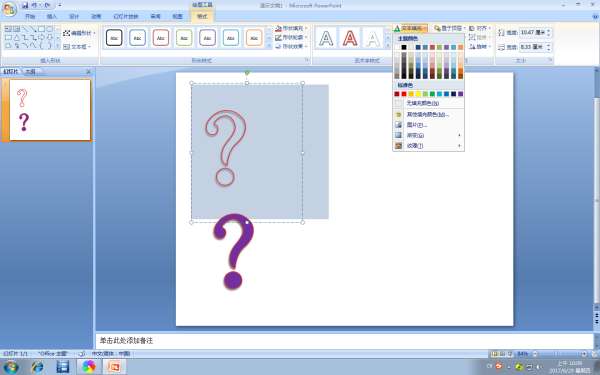Open Internet Explorer from taskbar
Screen dimensions: 600x375
click(37, 367)
